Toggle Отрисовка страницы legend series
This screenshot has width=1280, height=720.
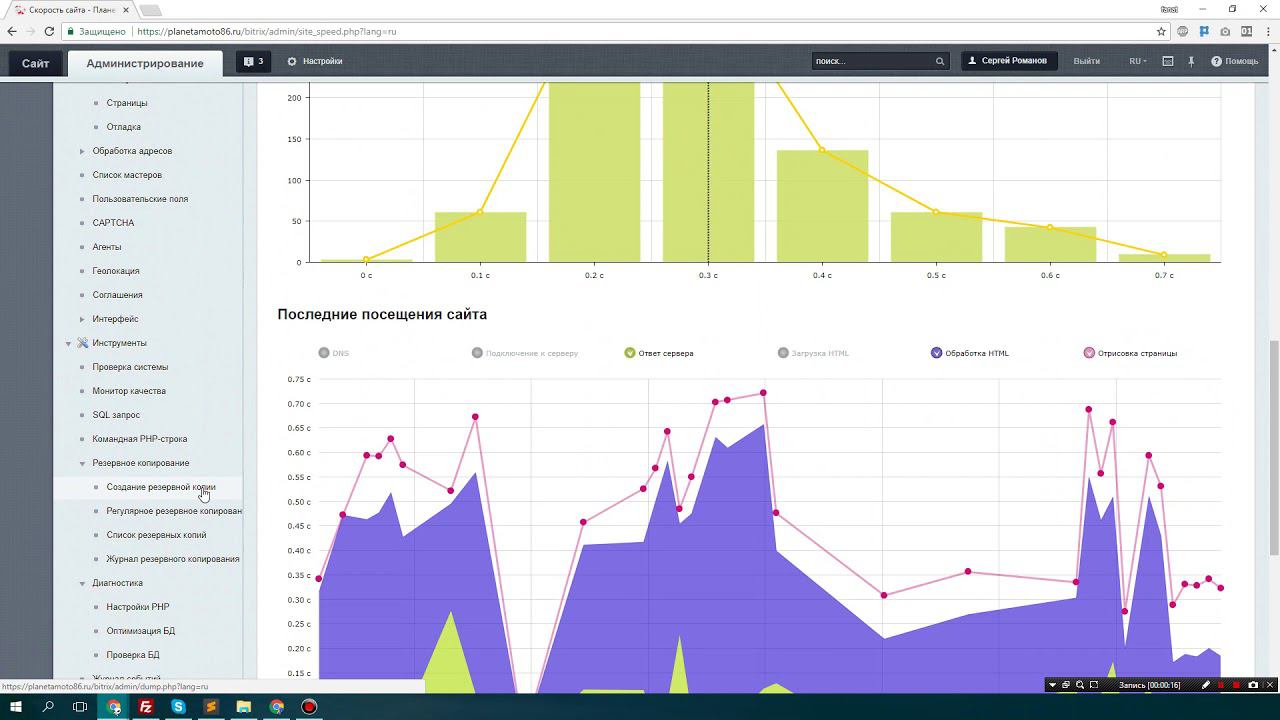[x=1130, y=353]
